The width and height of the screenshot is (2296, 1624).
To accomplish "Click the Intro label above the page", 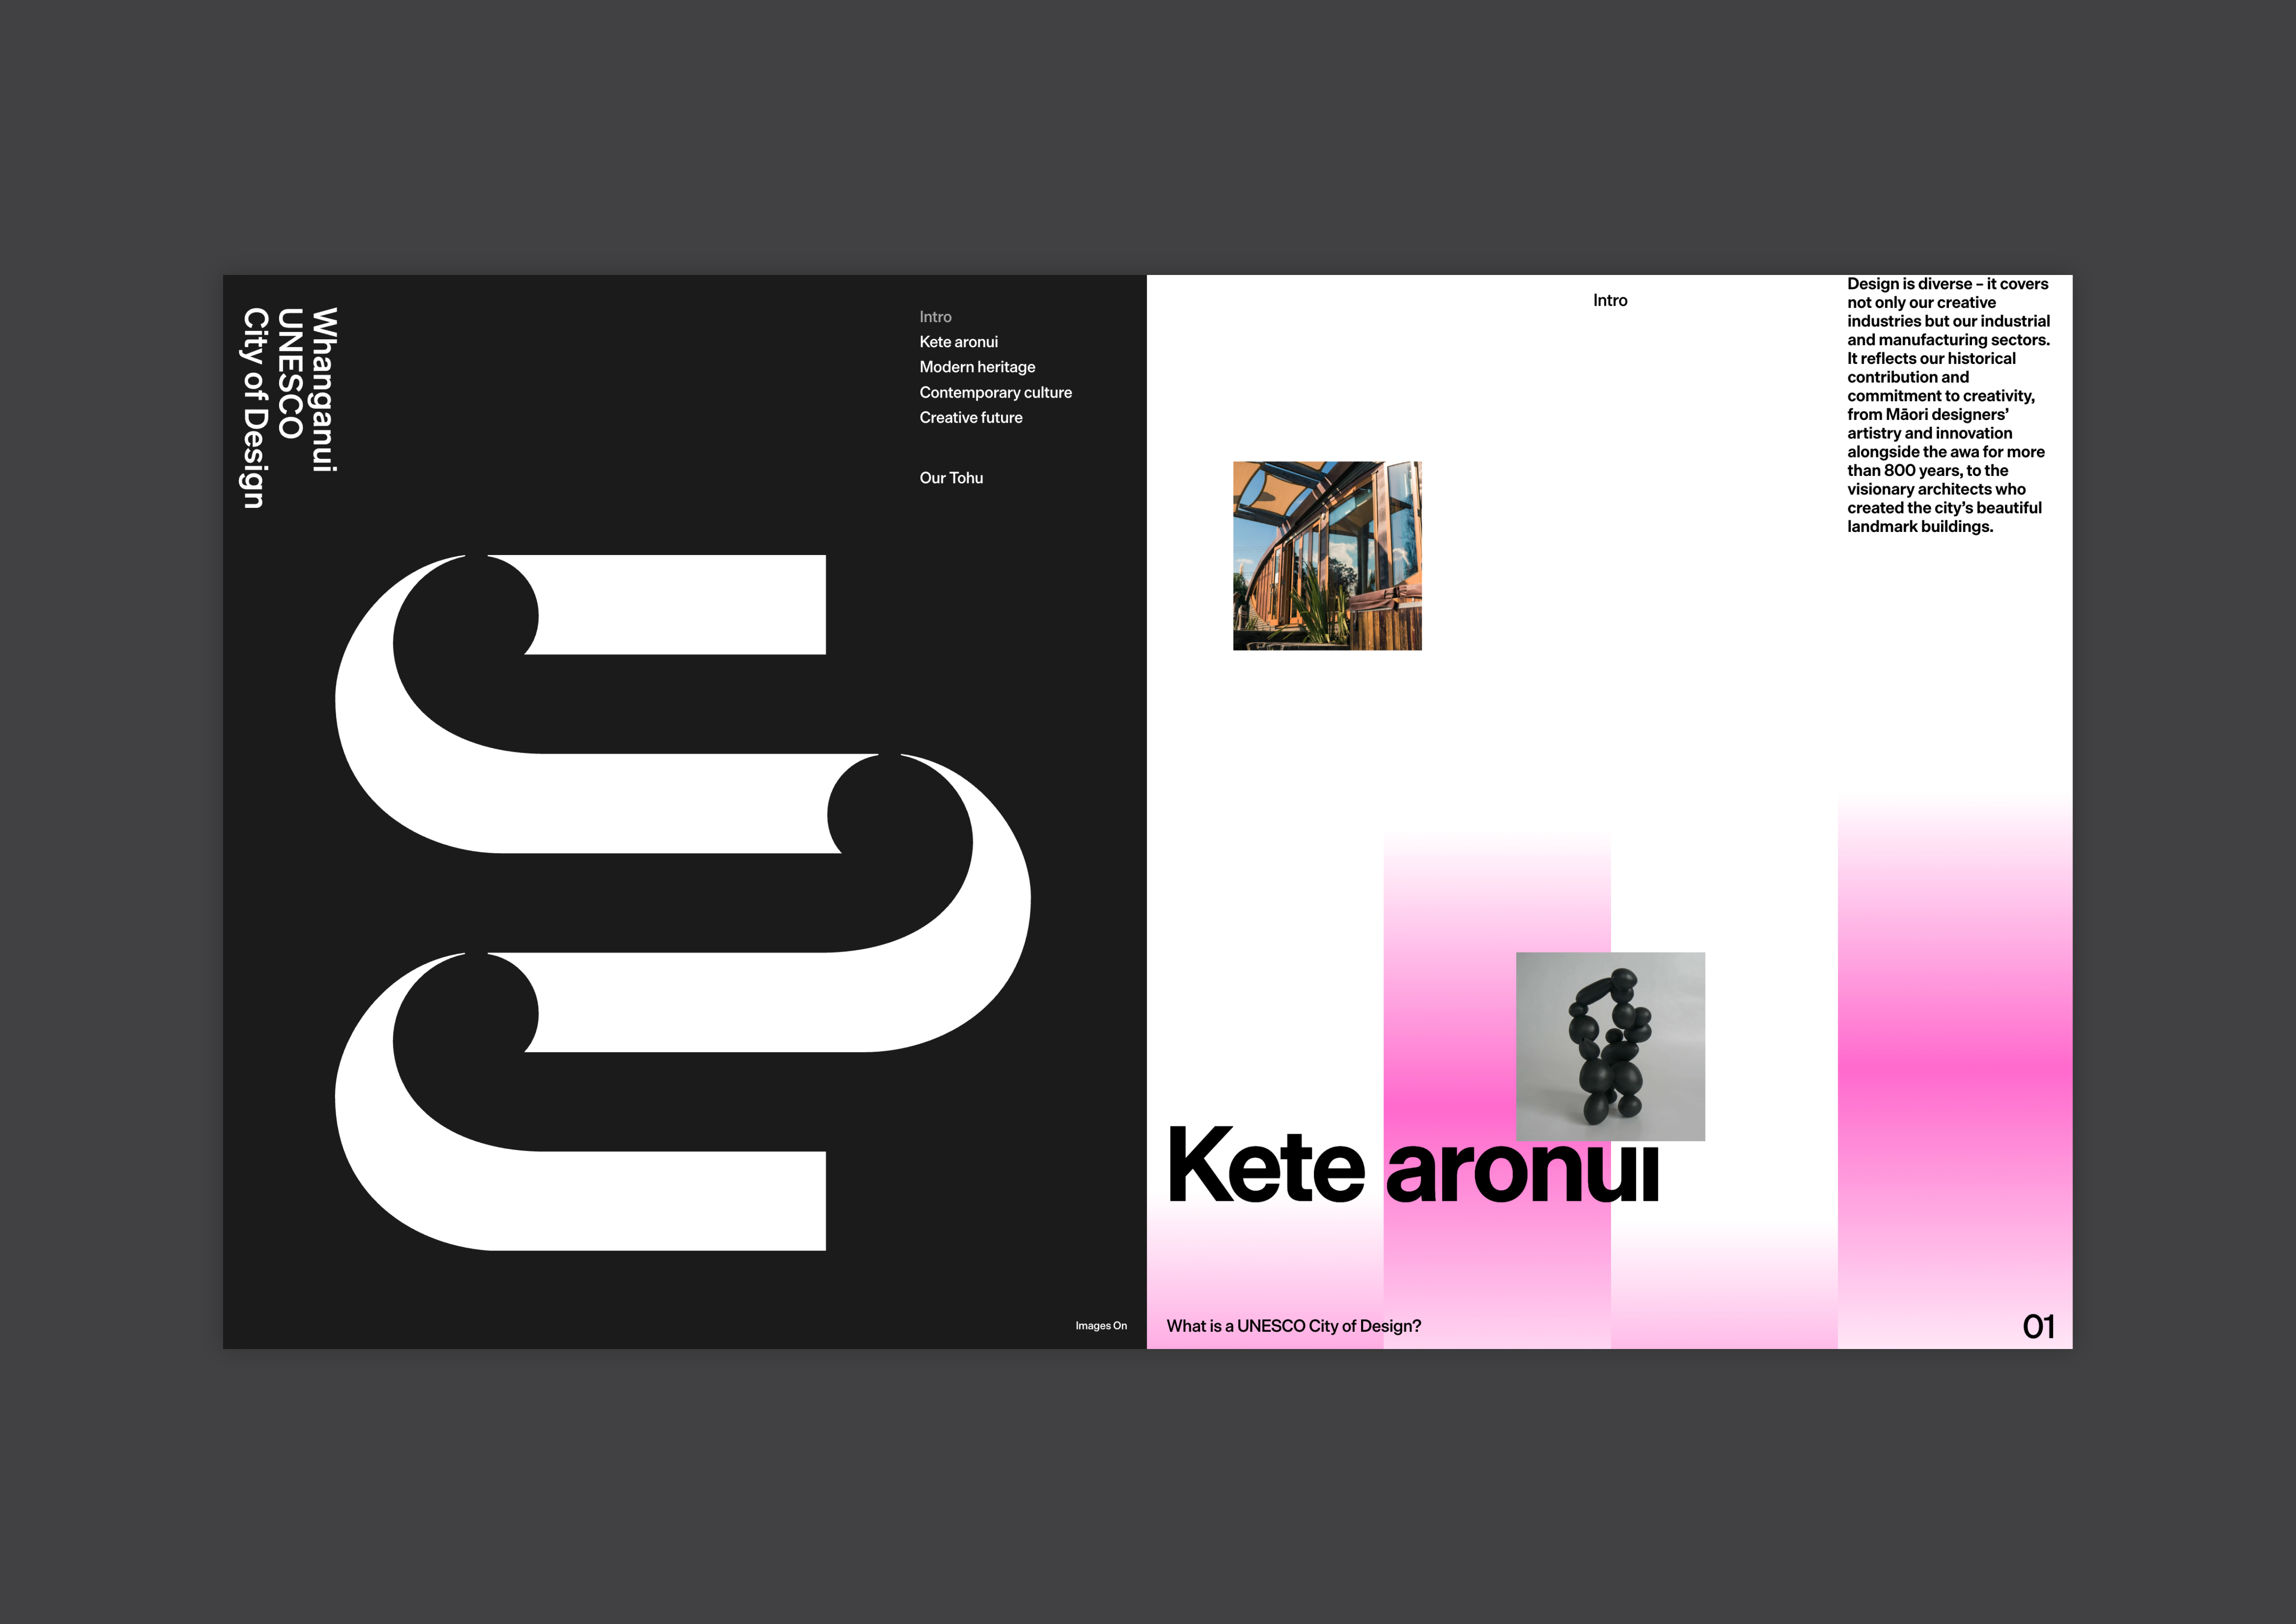I will (x=1610, y=300).
